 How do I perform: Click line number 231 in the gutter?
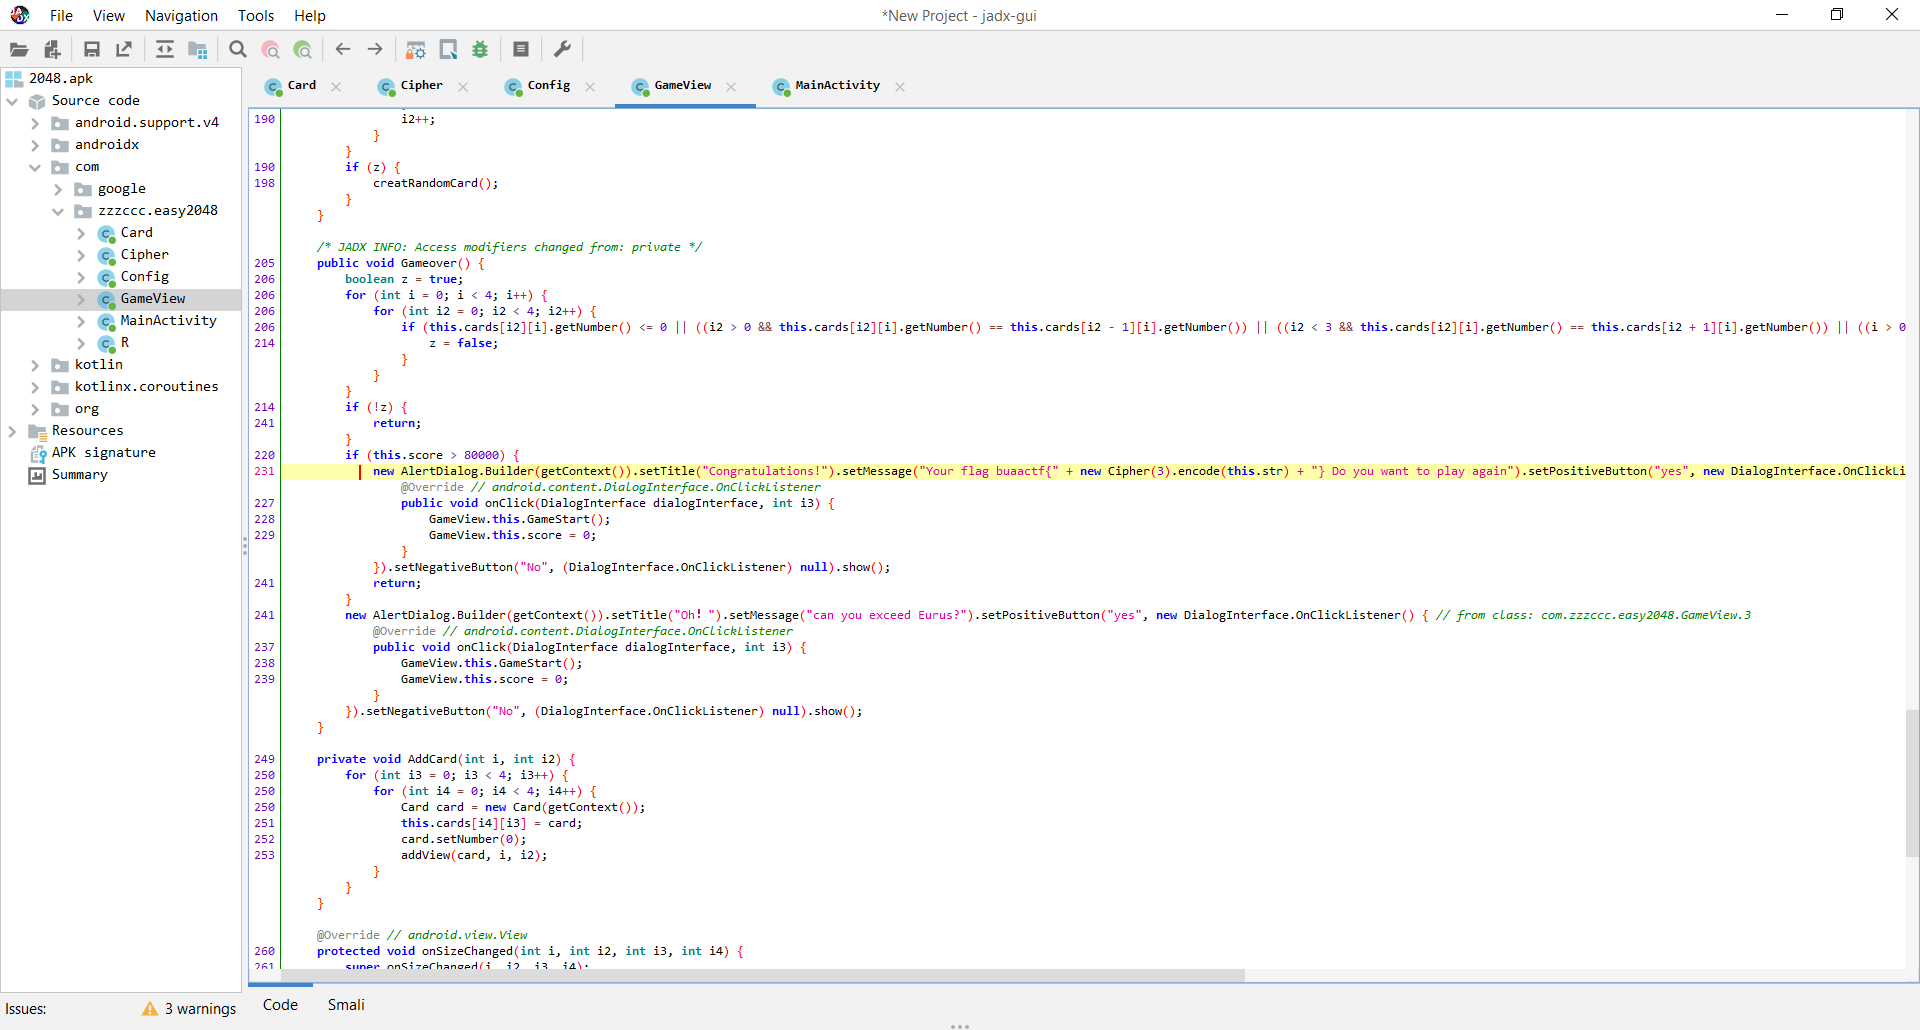[264, 471]
